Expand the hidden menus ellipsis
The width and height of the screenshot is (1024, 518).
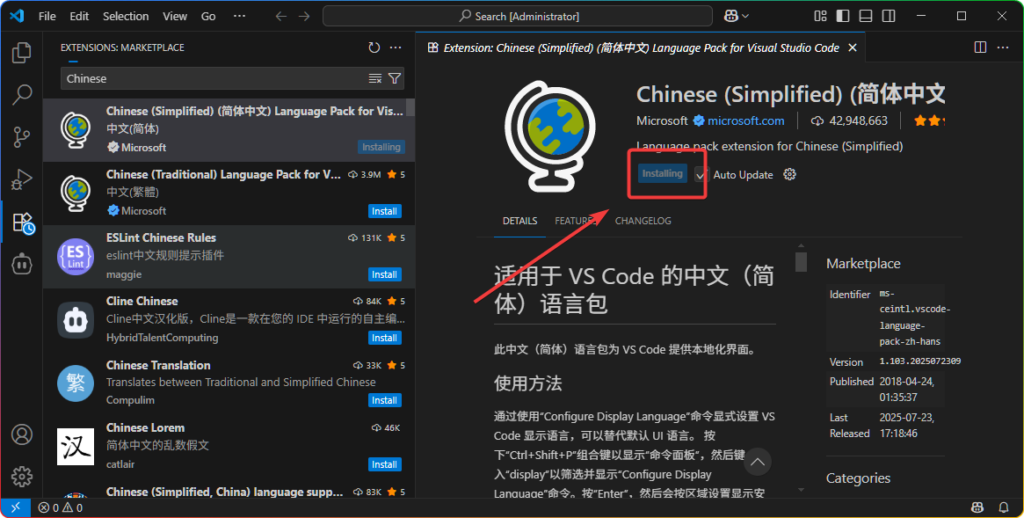[x=240, y=16]
